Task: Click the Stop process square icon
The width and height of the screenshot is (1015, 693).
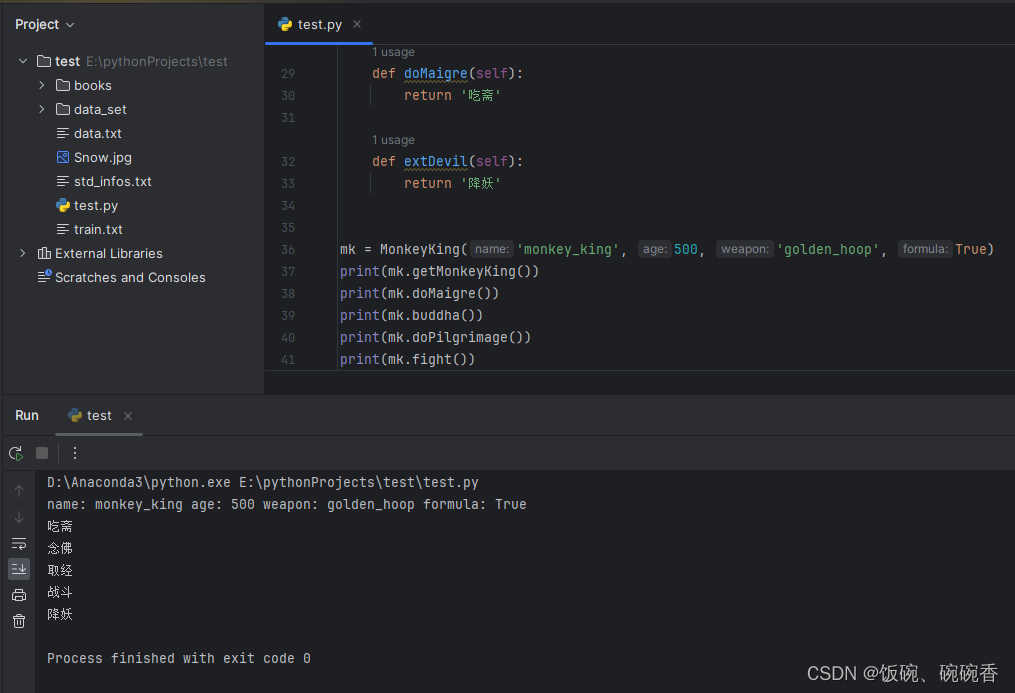Action: point(42,453)
